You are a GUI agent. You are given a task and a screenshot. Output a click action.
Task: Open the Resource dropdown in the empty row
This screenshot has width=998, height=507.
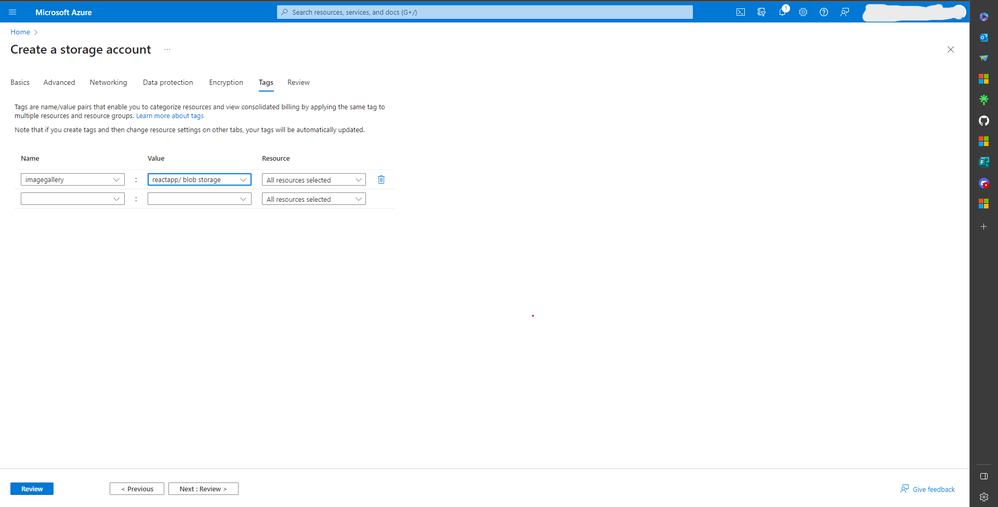pos(314,199)
